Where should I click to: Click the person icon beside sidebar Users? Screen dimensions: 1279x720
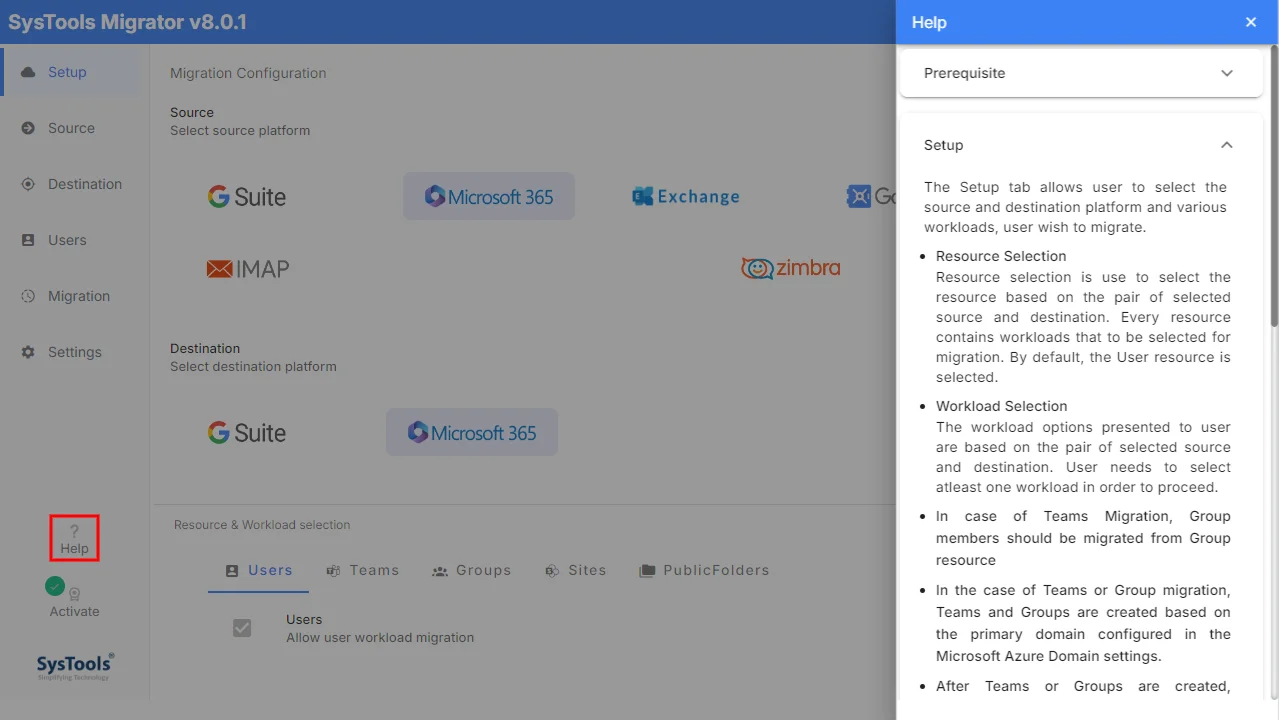click(x=28, y=240)
